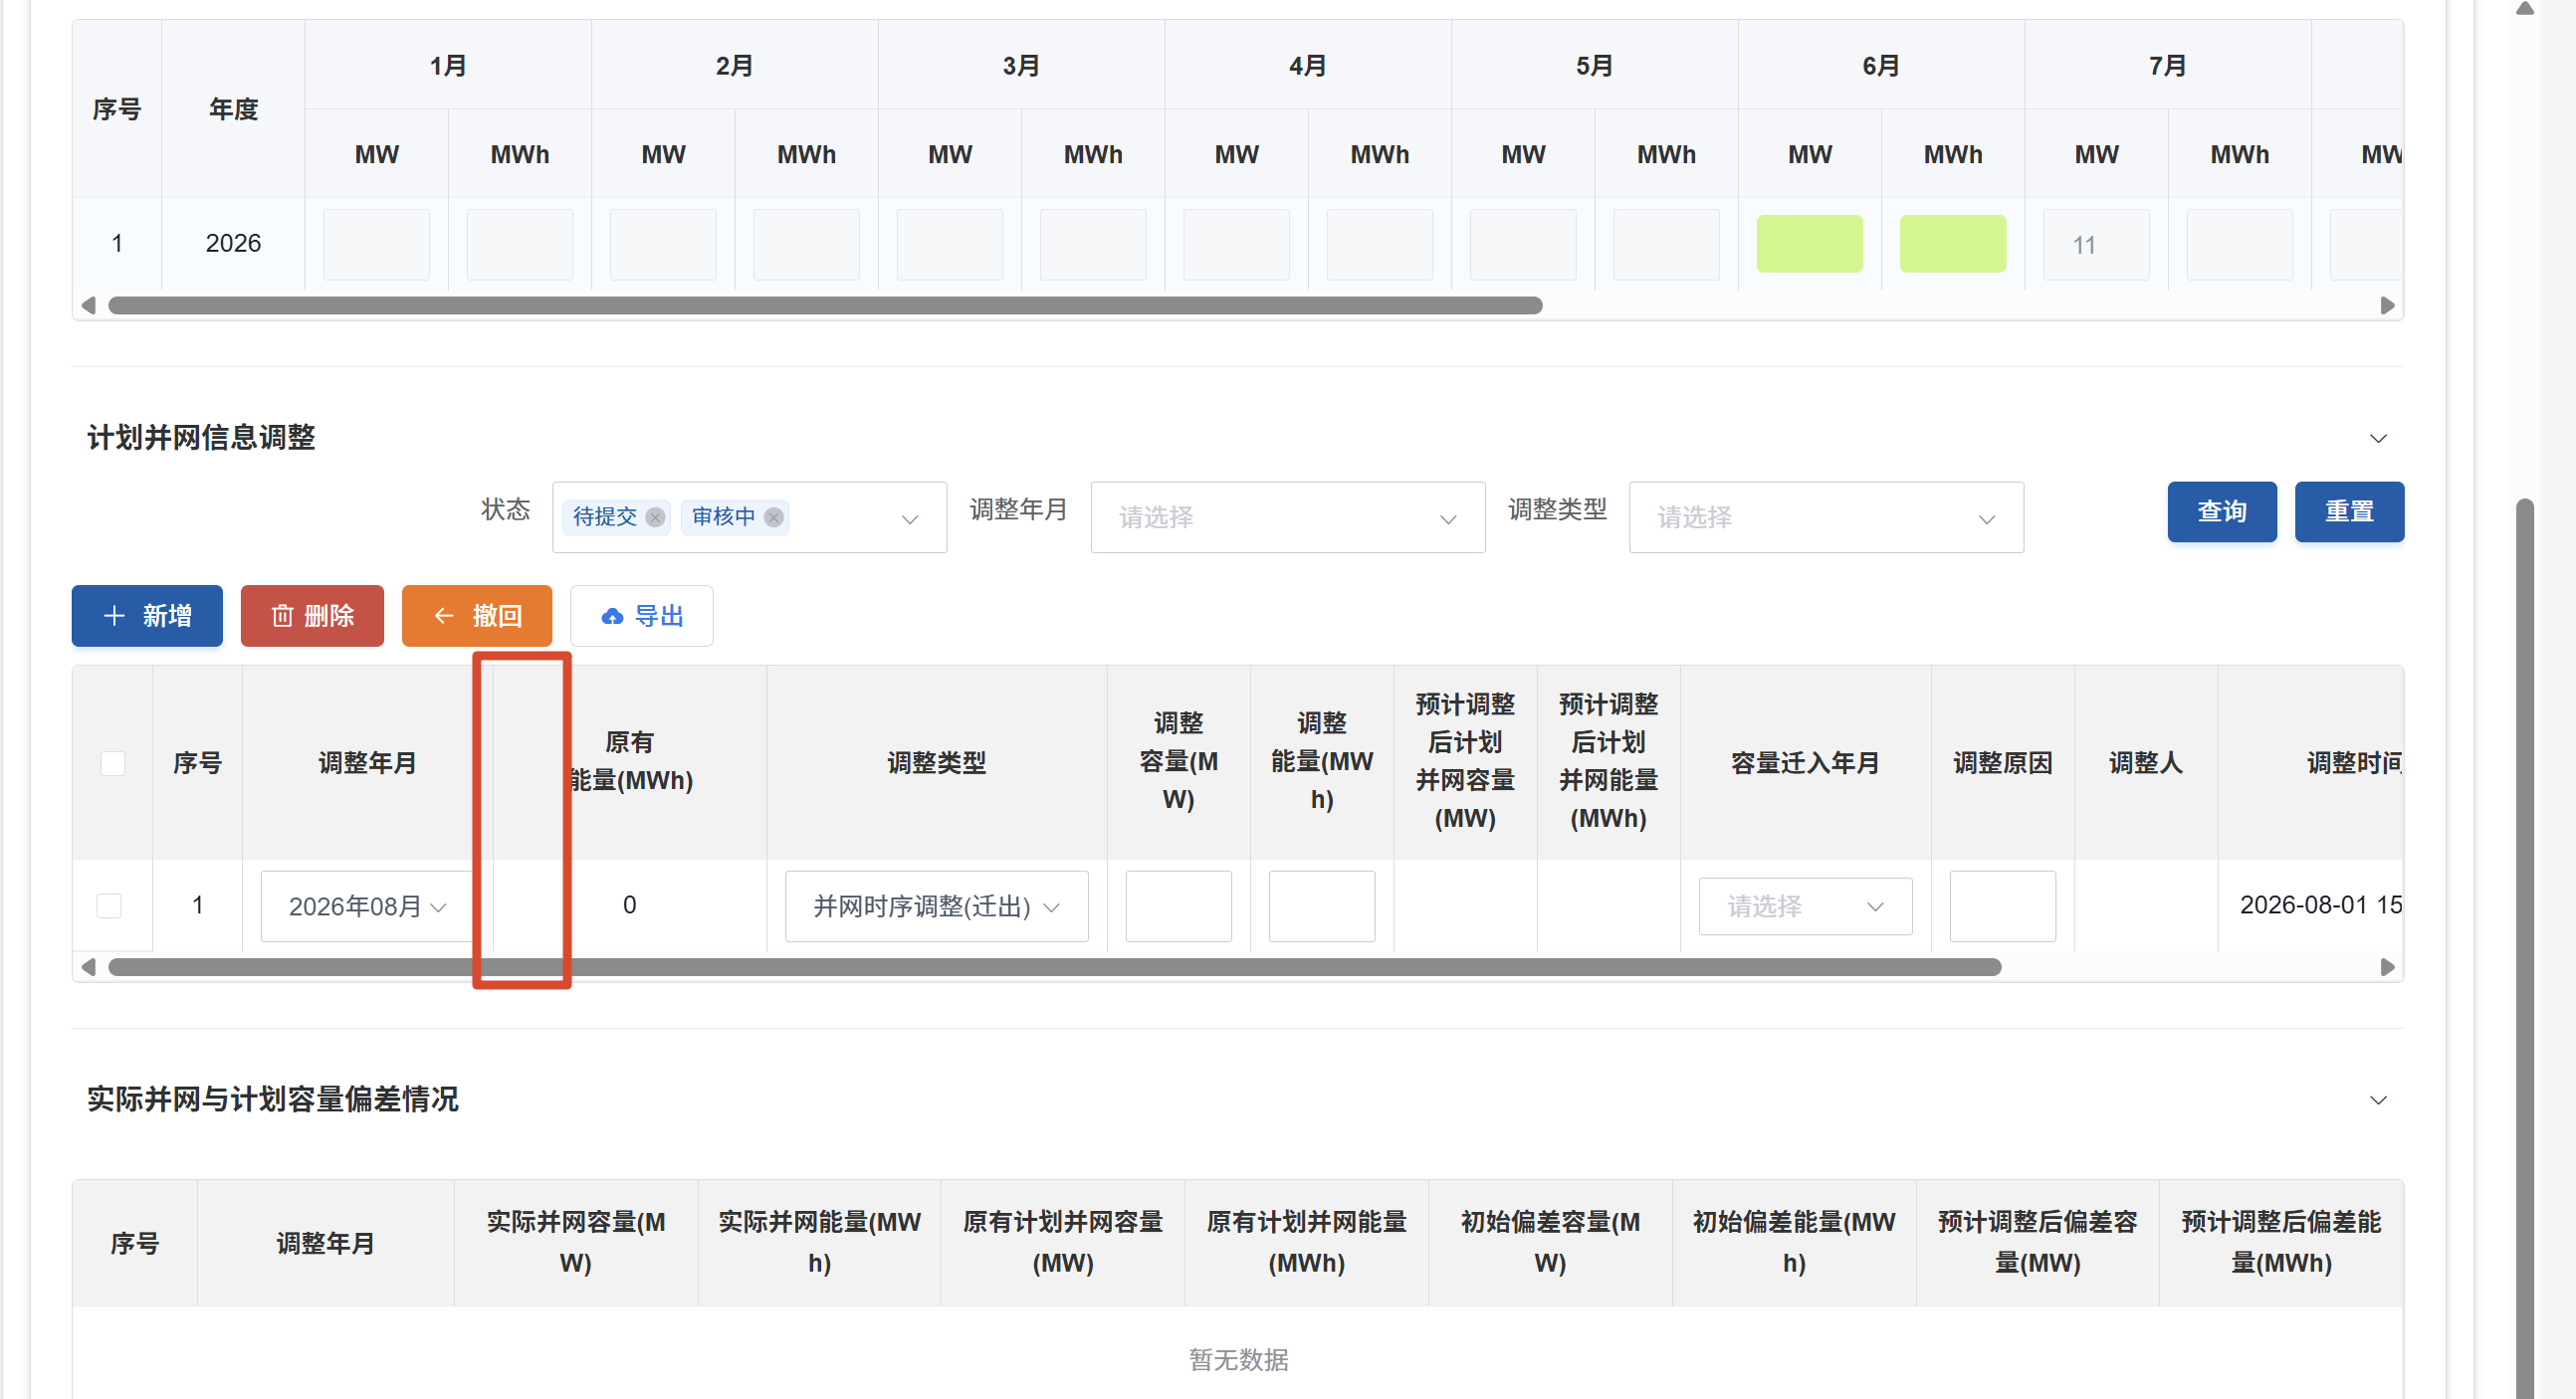This screenshot has width=2576, height=1399.
Task: Click the 新增 add button
Action: pos(147,616)
